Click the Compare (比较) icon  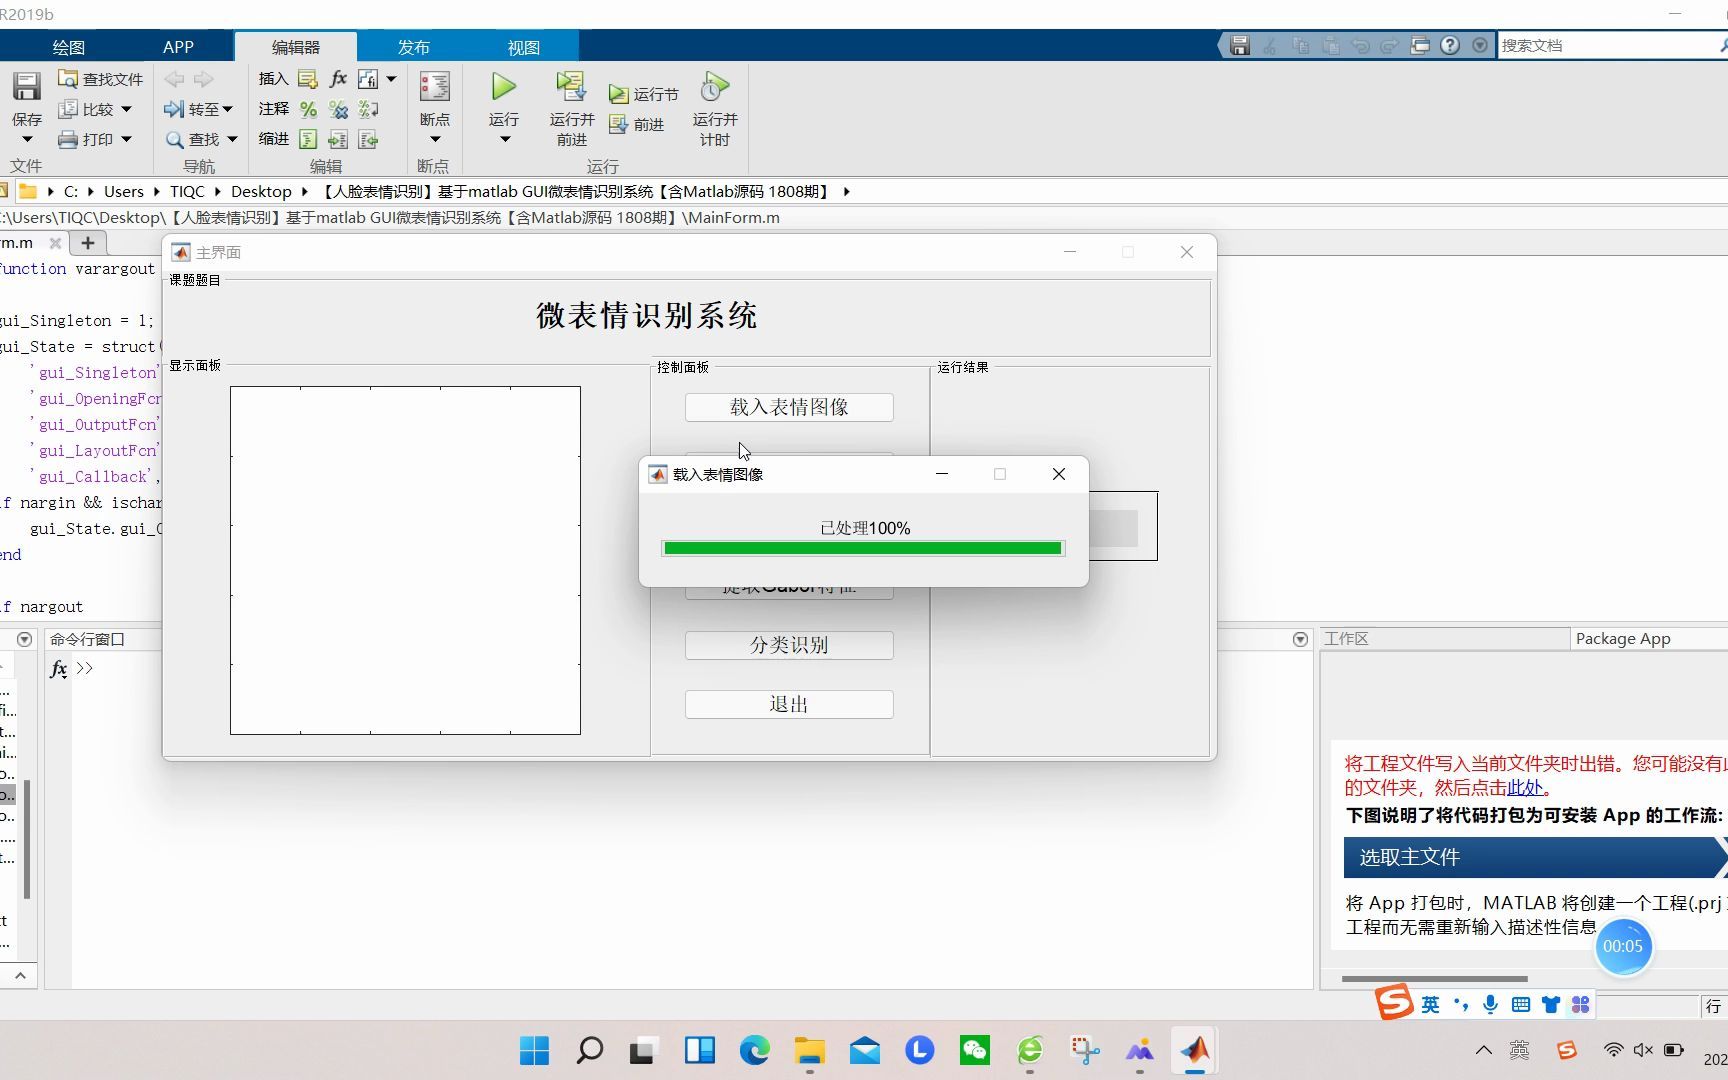[68, 109]
